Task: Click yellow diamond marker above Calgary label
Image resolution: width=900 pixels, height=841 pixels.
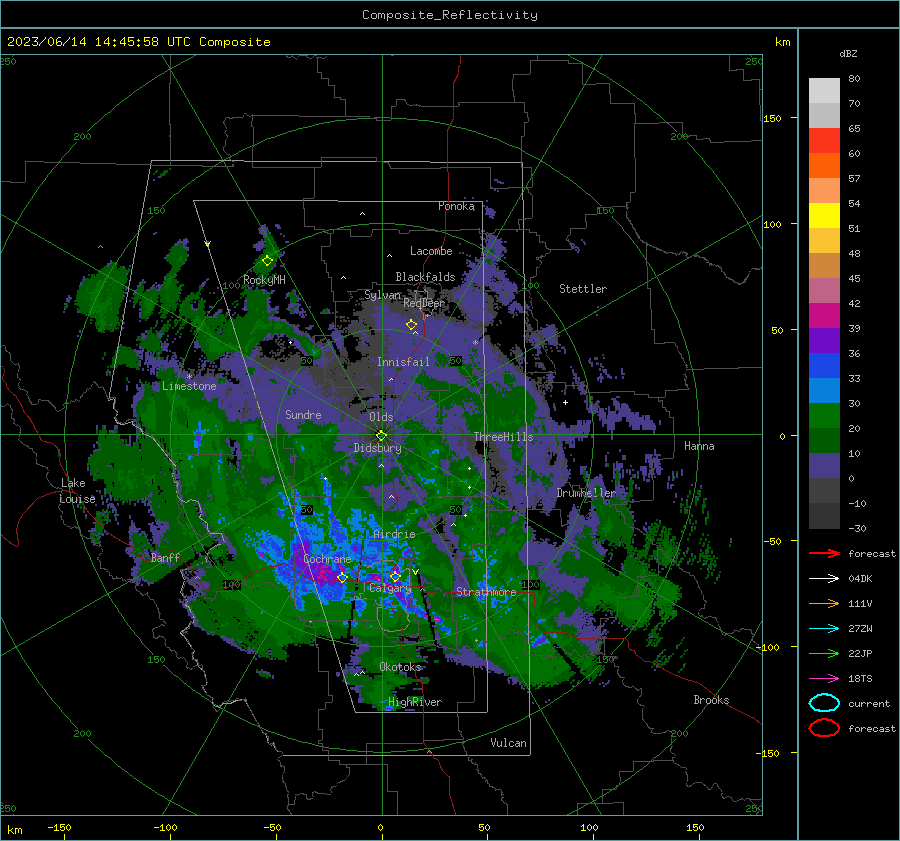Action: coord(395,576)
